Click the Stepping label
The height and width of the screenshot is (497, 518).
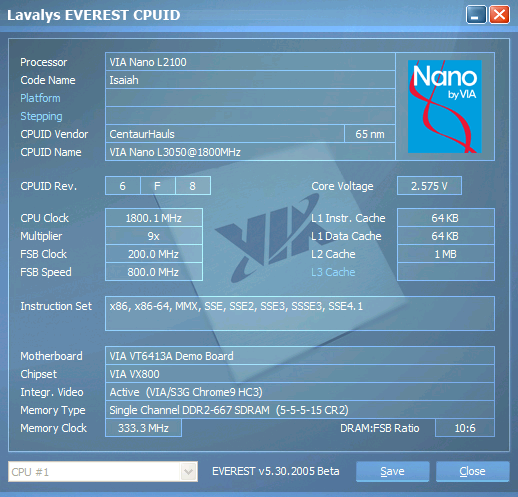click(41, 116)
